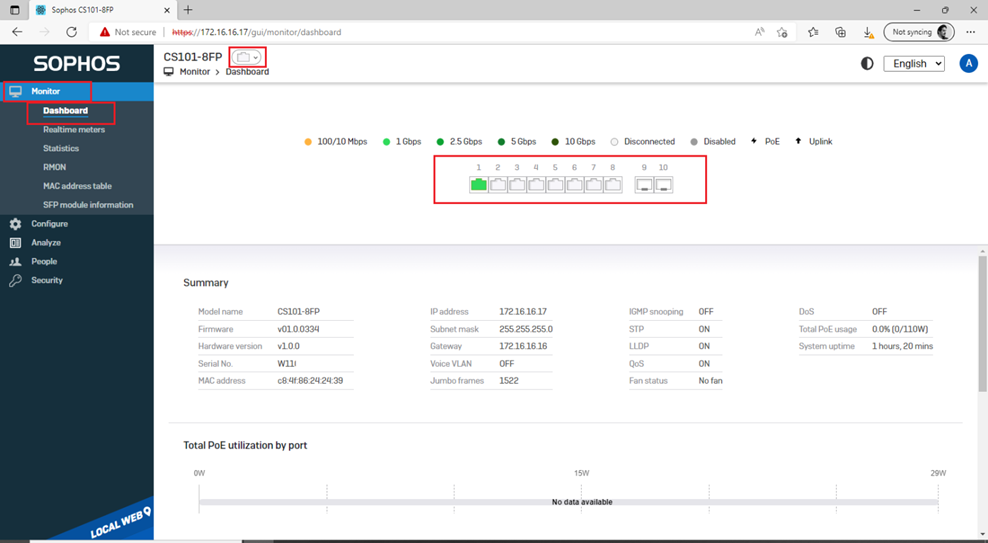Click the browser downloads icon
This screenshot has width=988, height=543.
point(868,32)
